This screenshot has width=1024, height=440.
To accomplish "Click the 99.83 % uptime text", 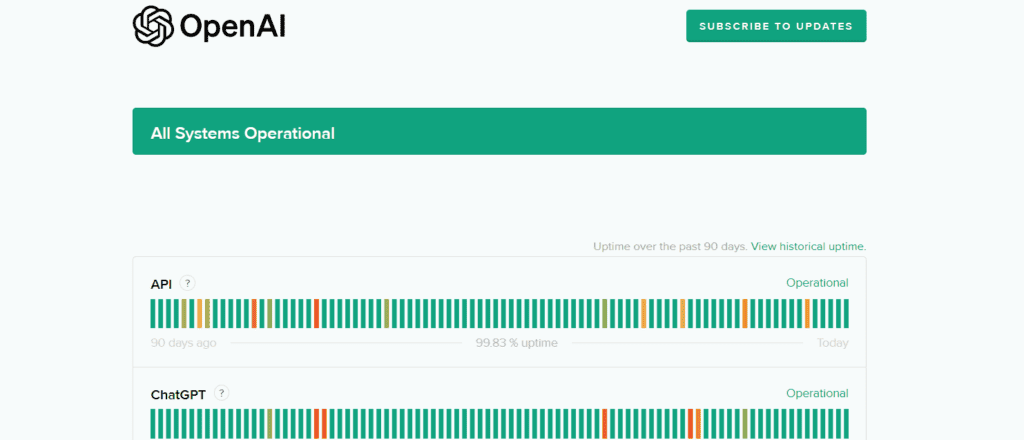I will pos(517,343).
